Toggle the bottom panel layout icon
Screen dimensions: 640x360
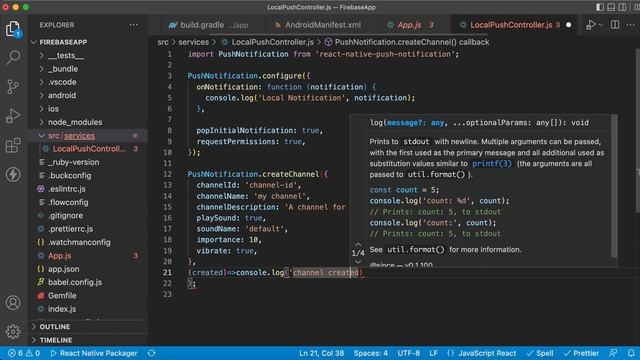click(x=611, y=7)
